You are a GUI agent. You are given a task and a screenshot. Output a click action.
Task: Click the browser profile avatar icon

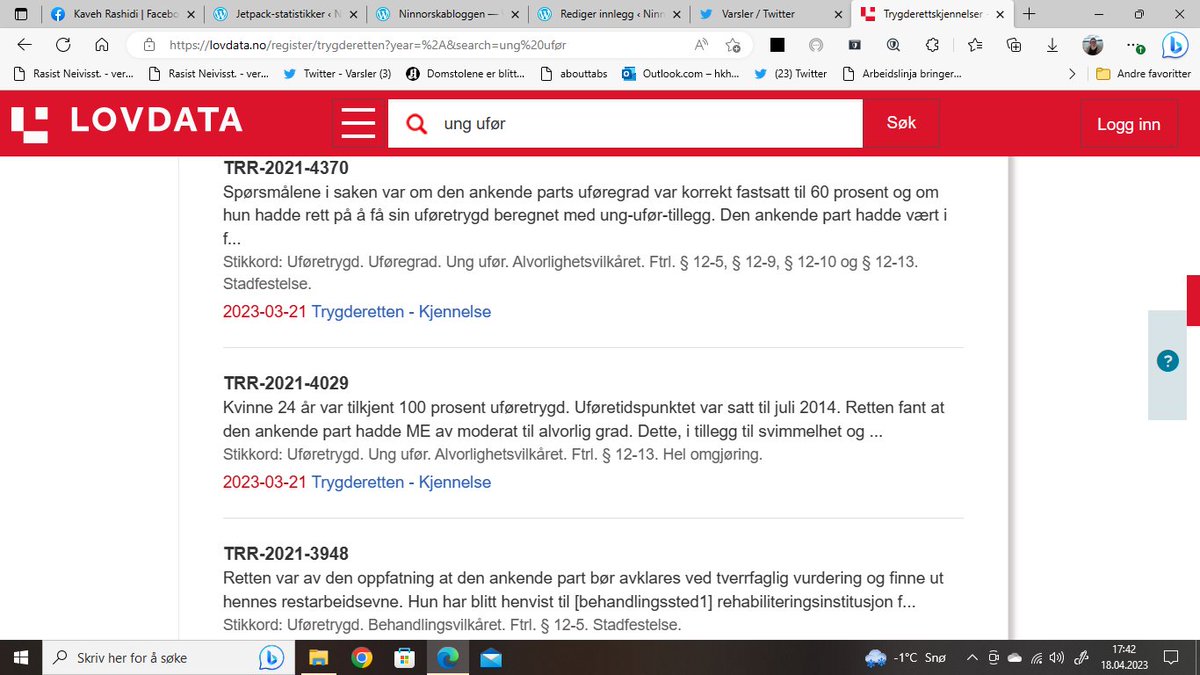point(1092,45)
